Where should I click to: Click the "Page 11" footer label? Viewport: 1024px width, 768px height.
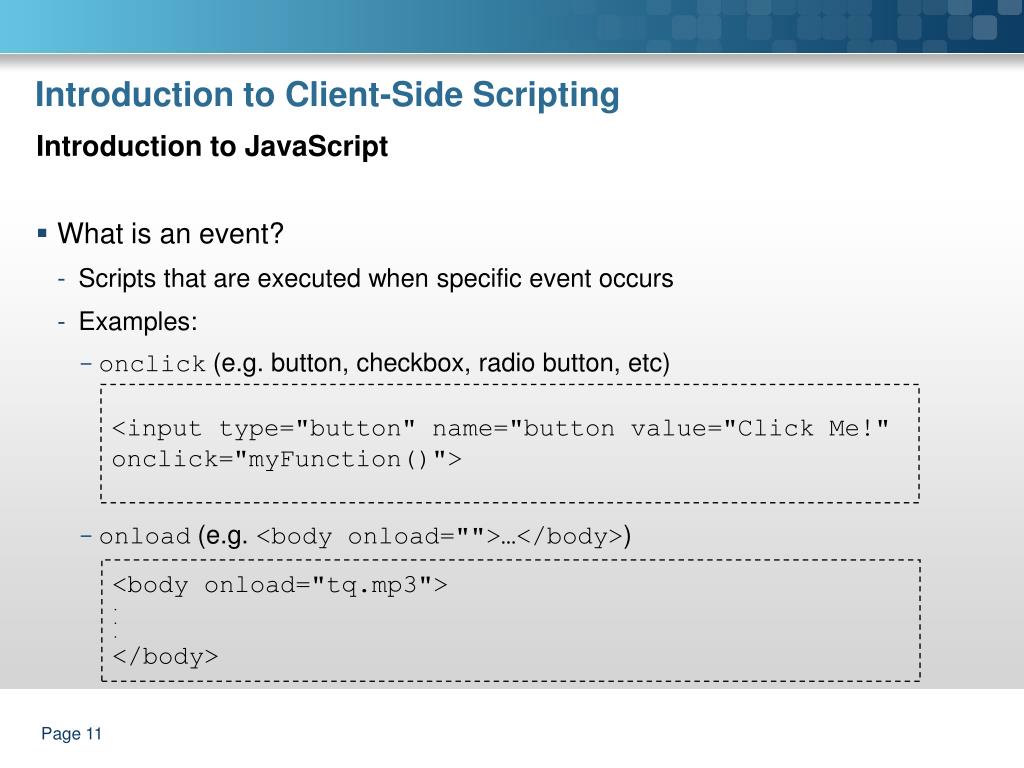[72, 735]
